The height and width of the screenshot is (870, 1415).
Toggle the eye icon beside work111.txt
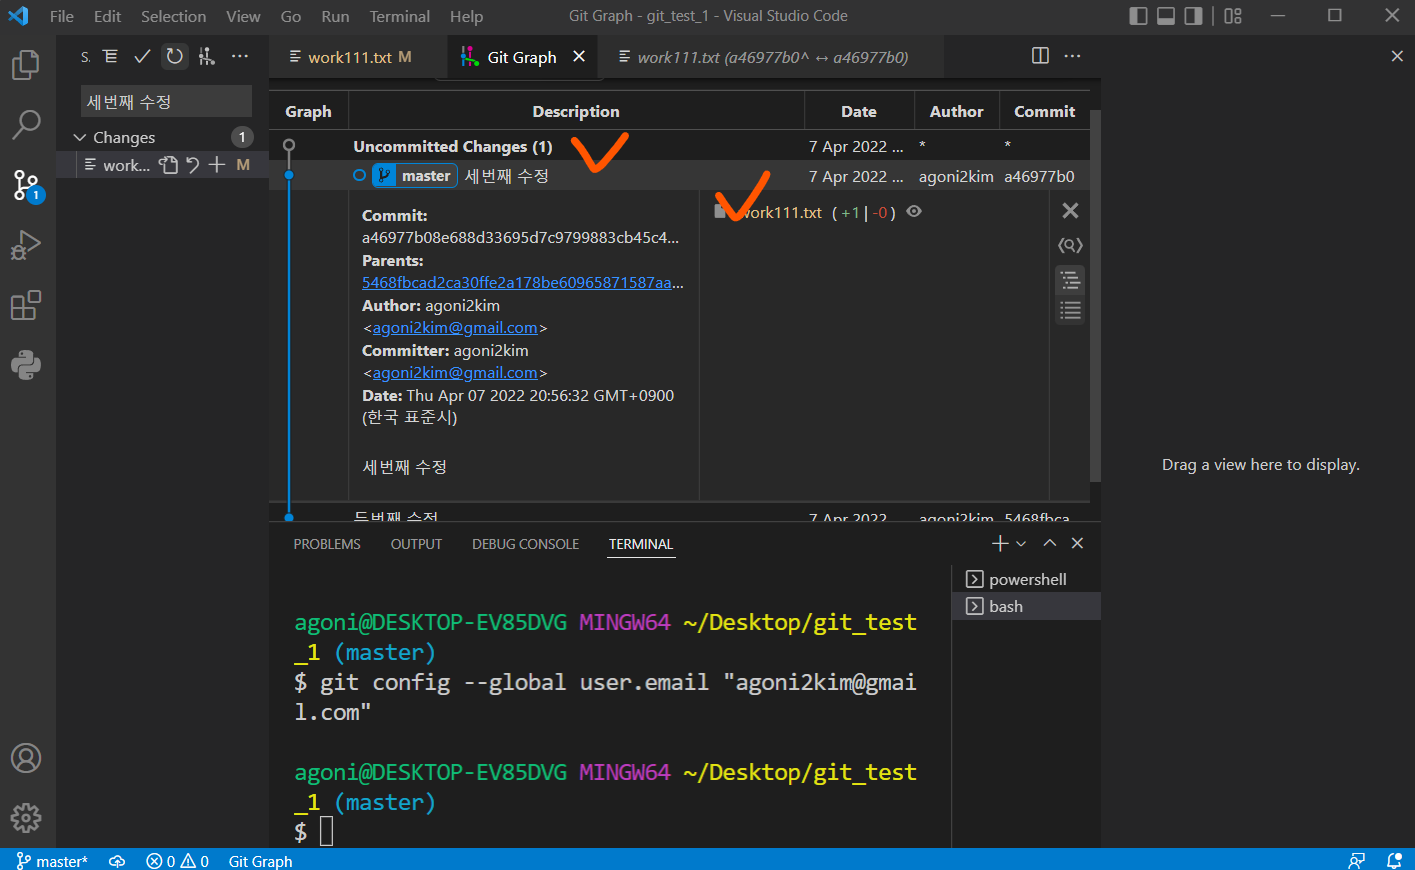914,211
